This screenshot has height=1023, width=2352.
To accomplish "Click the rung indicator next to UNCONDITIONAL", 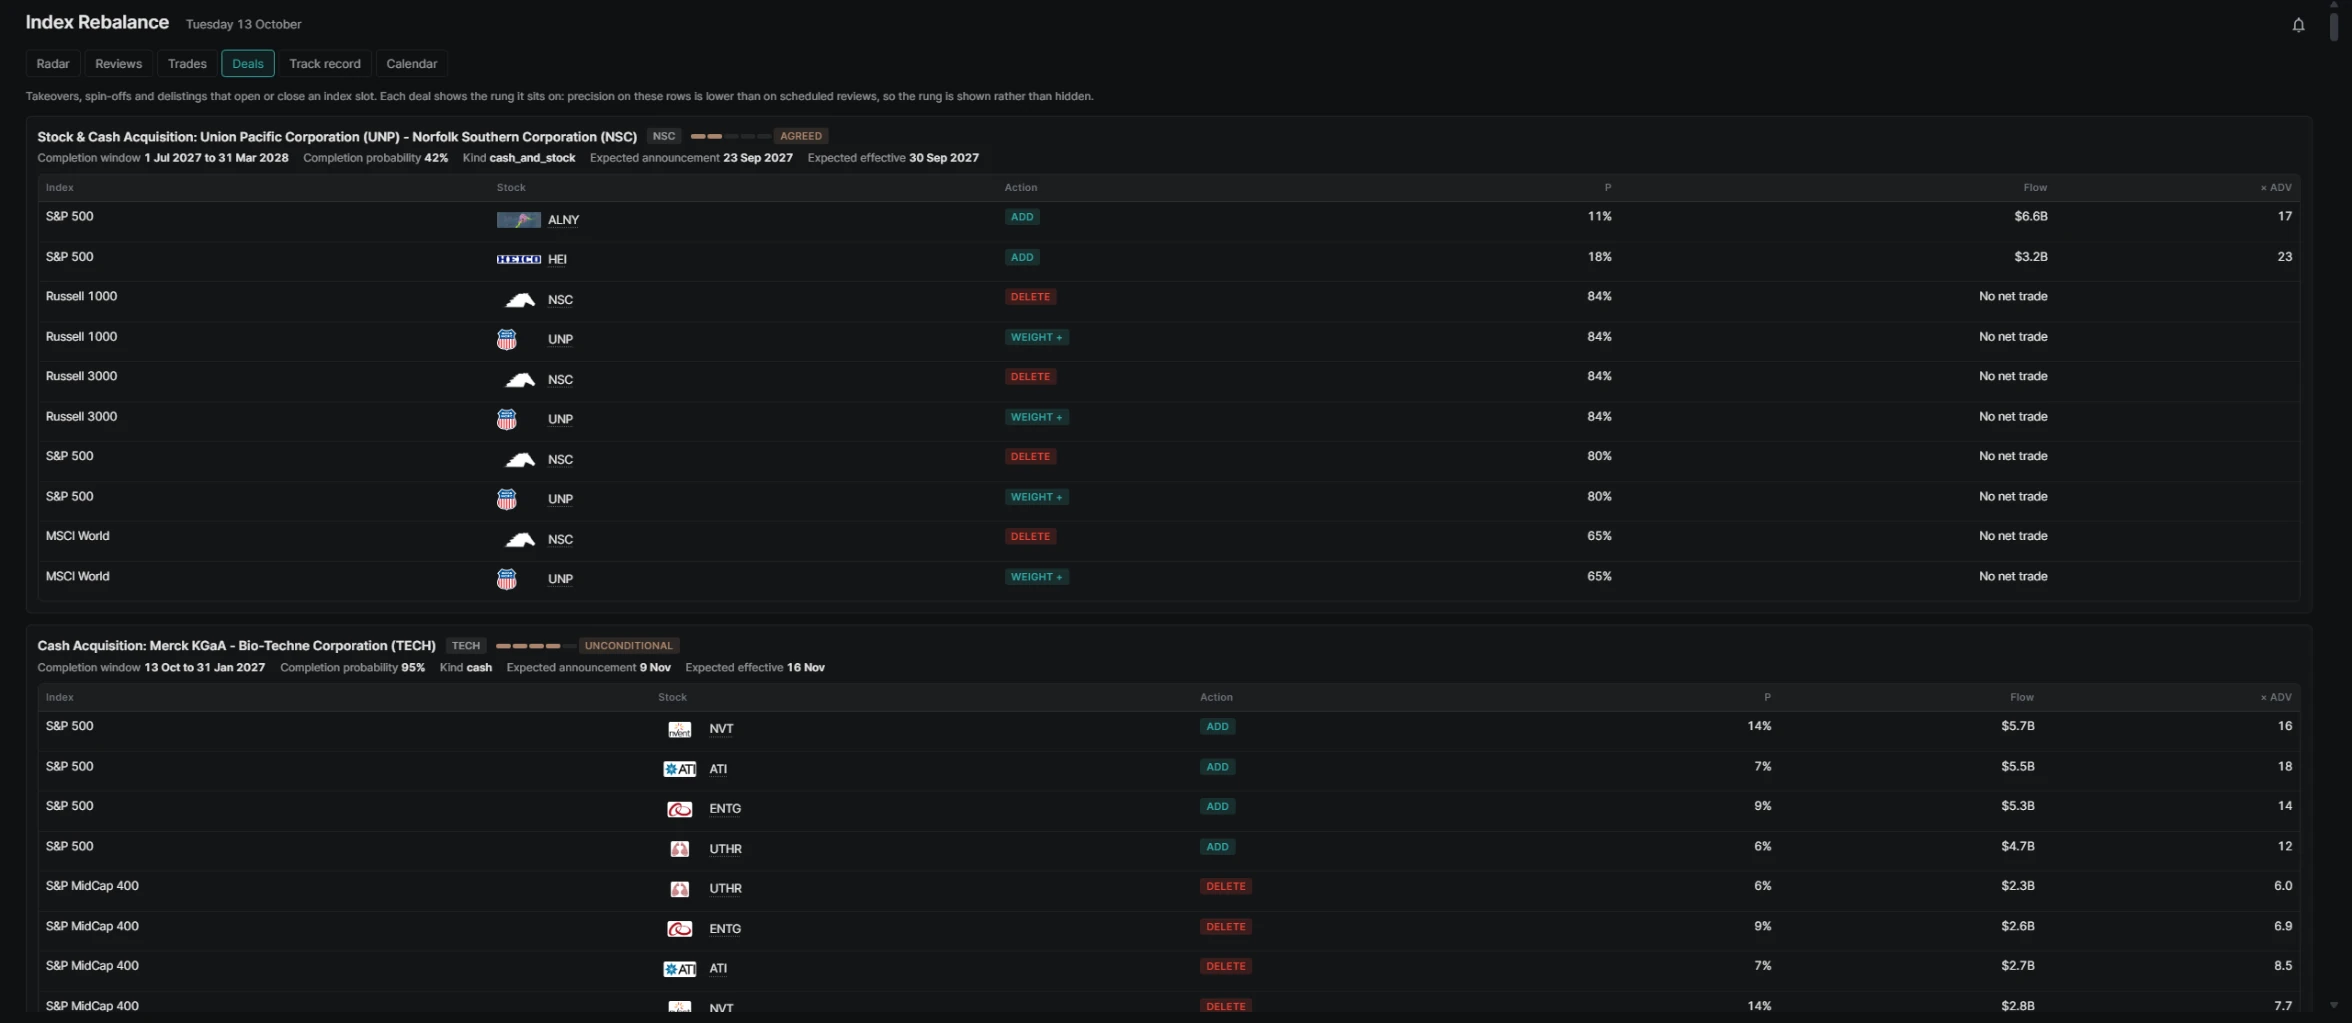I will (x=536, y=646).
